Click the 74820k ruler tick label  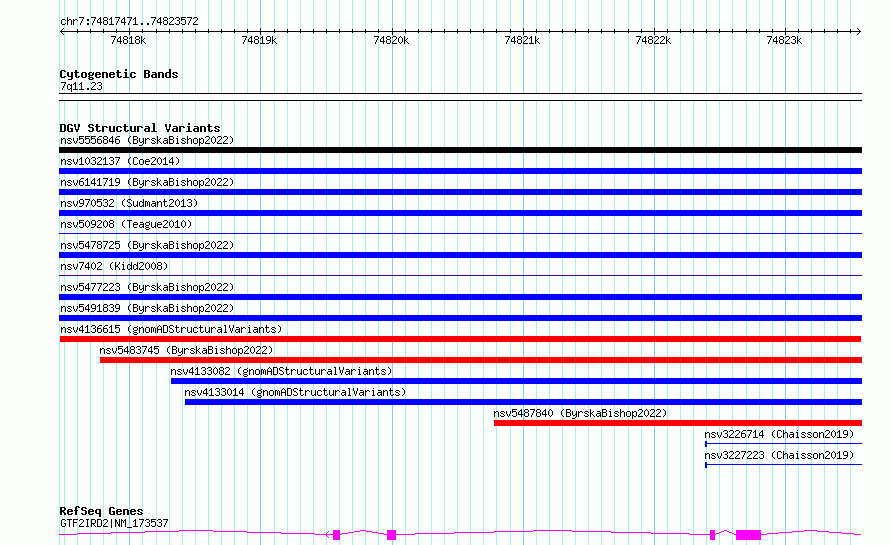[x=391, y=40]
